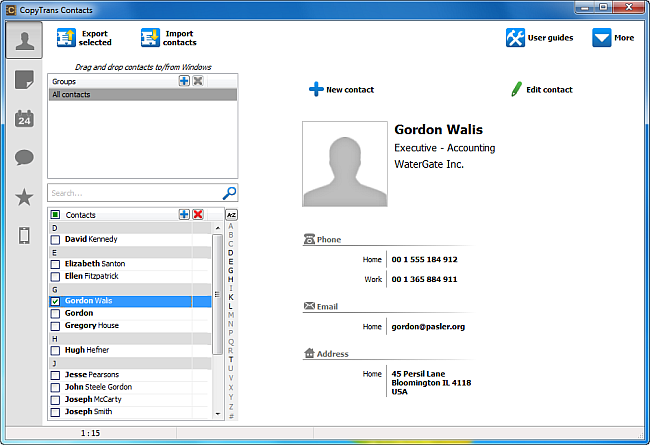
Task: Click Edit contact button
Action: tap(541, 90)
